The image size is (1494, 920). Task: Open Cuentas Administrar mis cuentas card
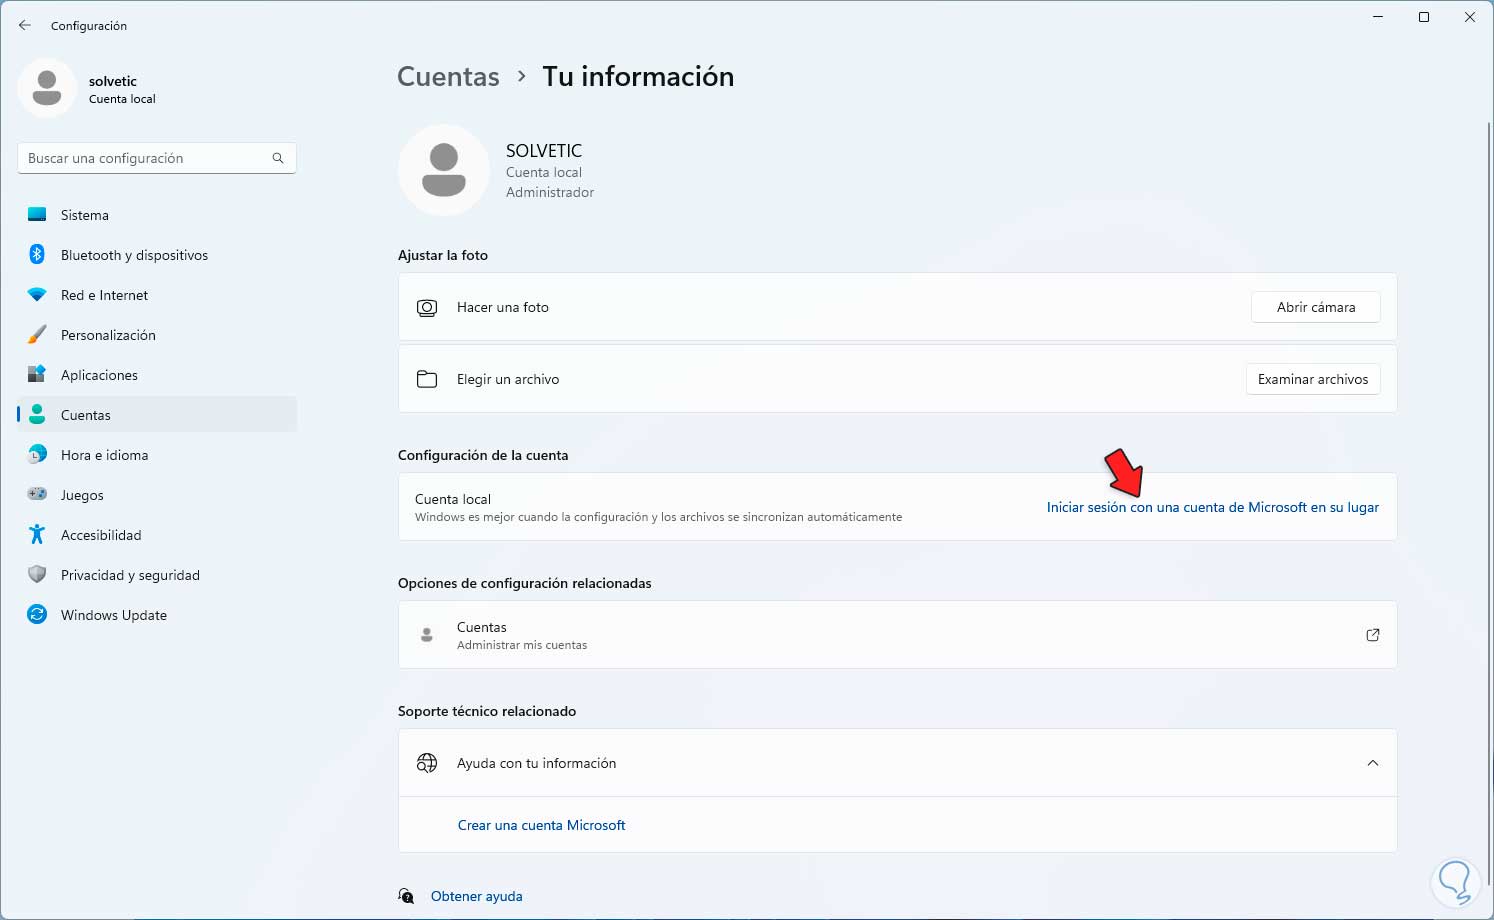pos(898,635)
